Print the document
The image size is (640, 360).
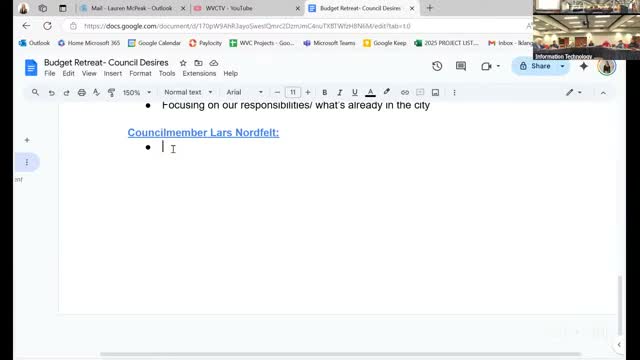82,93
